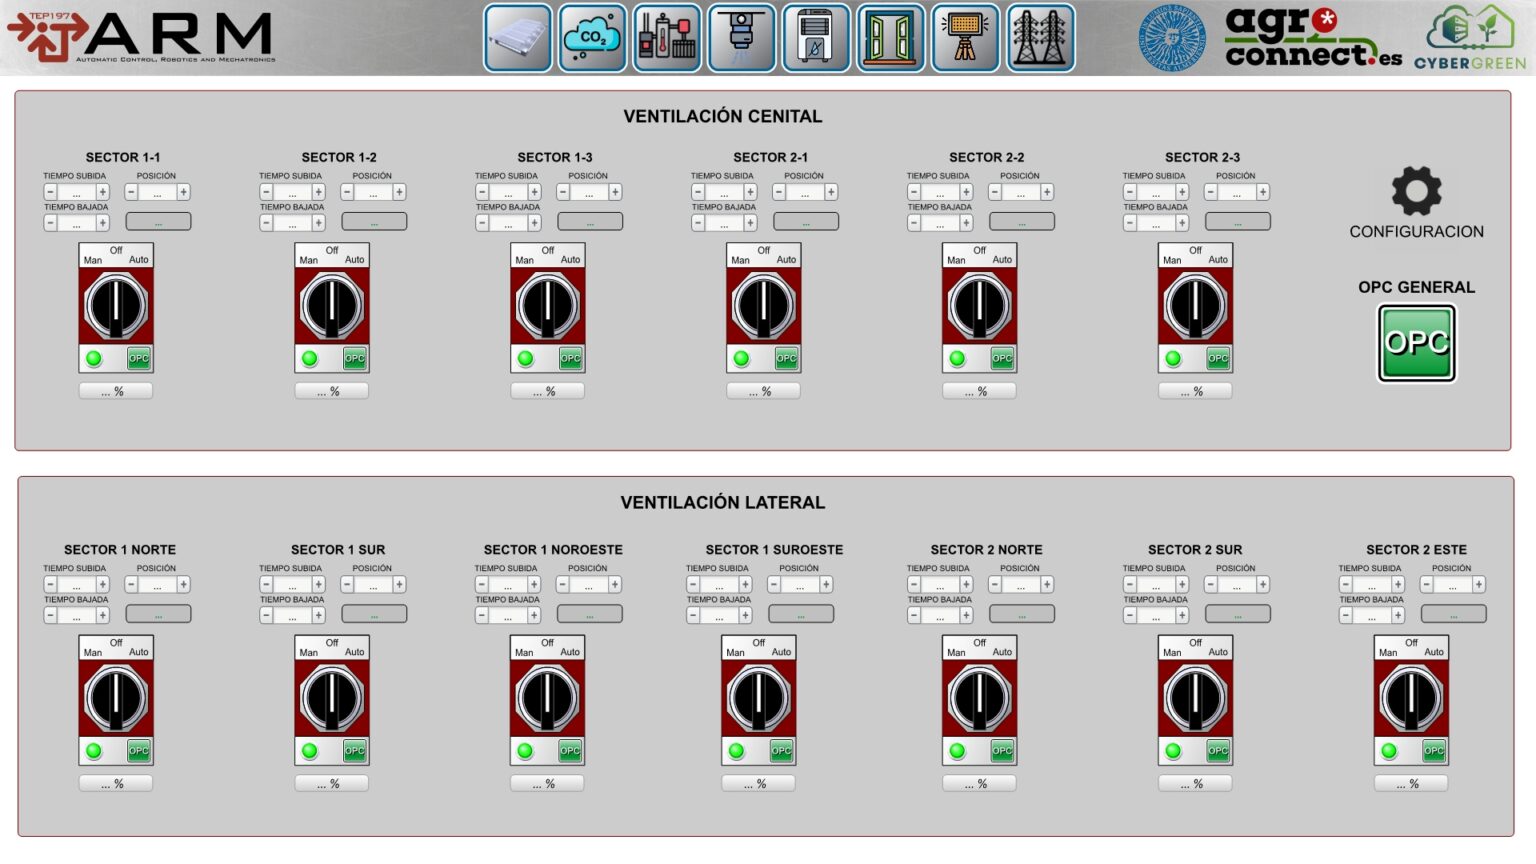Click Sector 2-3 percentage readout
This screenshot has width=1536, height=864.
(1196, 391)
